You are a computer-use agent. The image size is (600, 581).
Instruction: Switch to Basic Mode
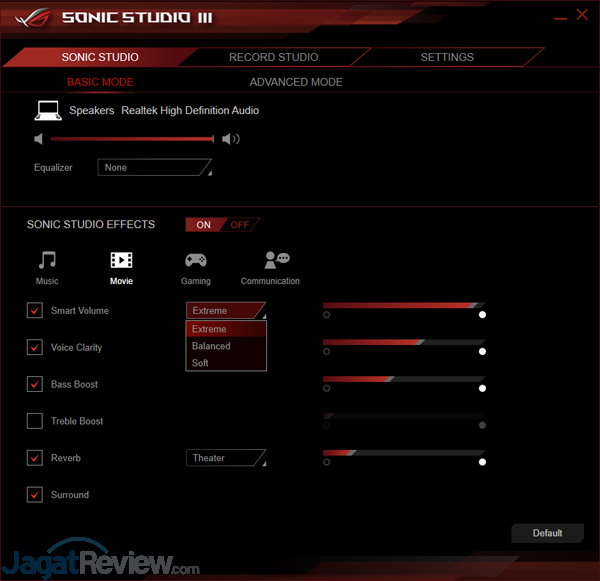tap(100, 82)
